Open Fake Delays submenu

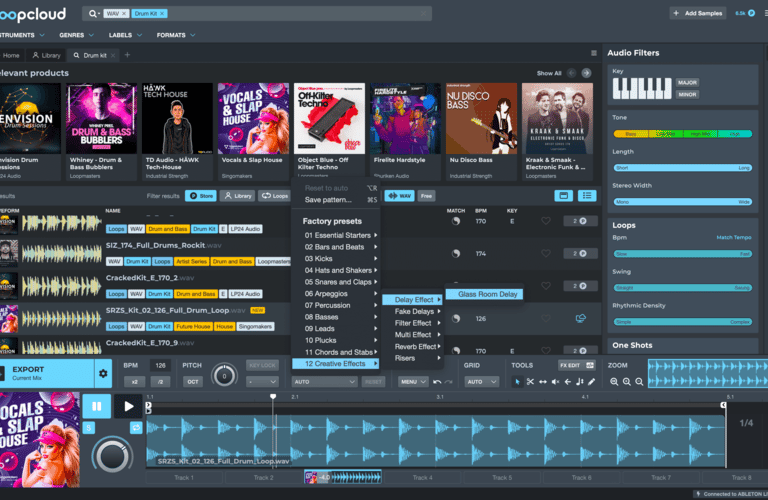point(413,311)
